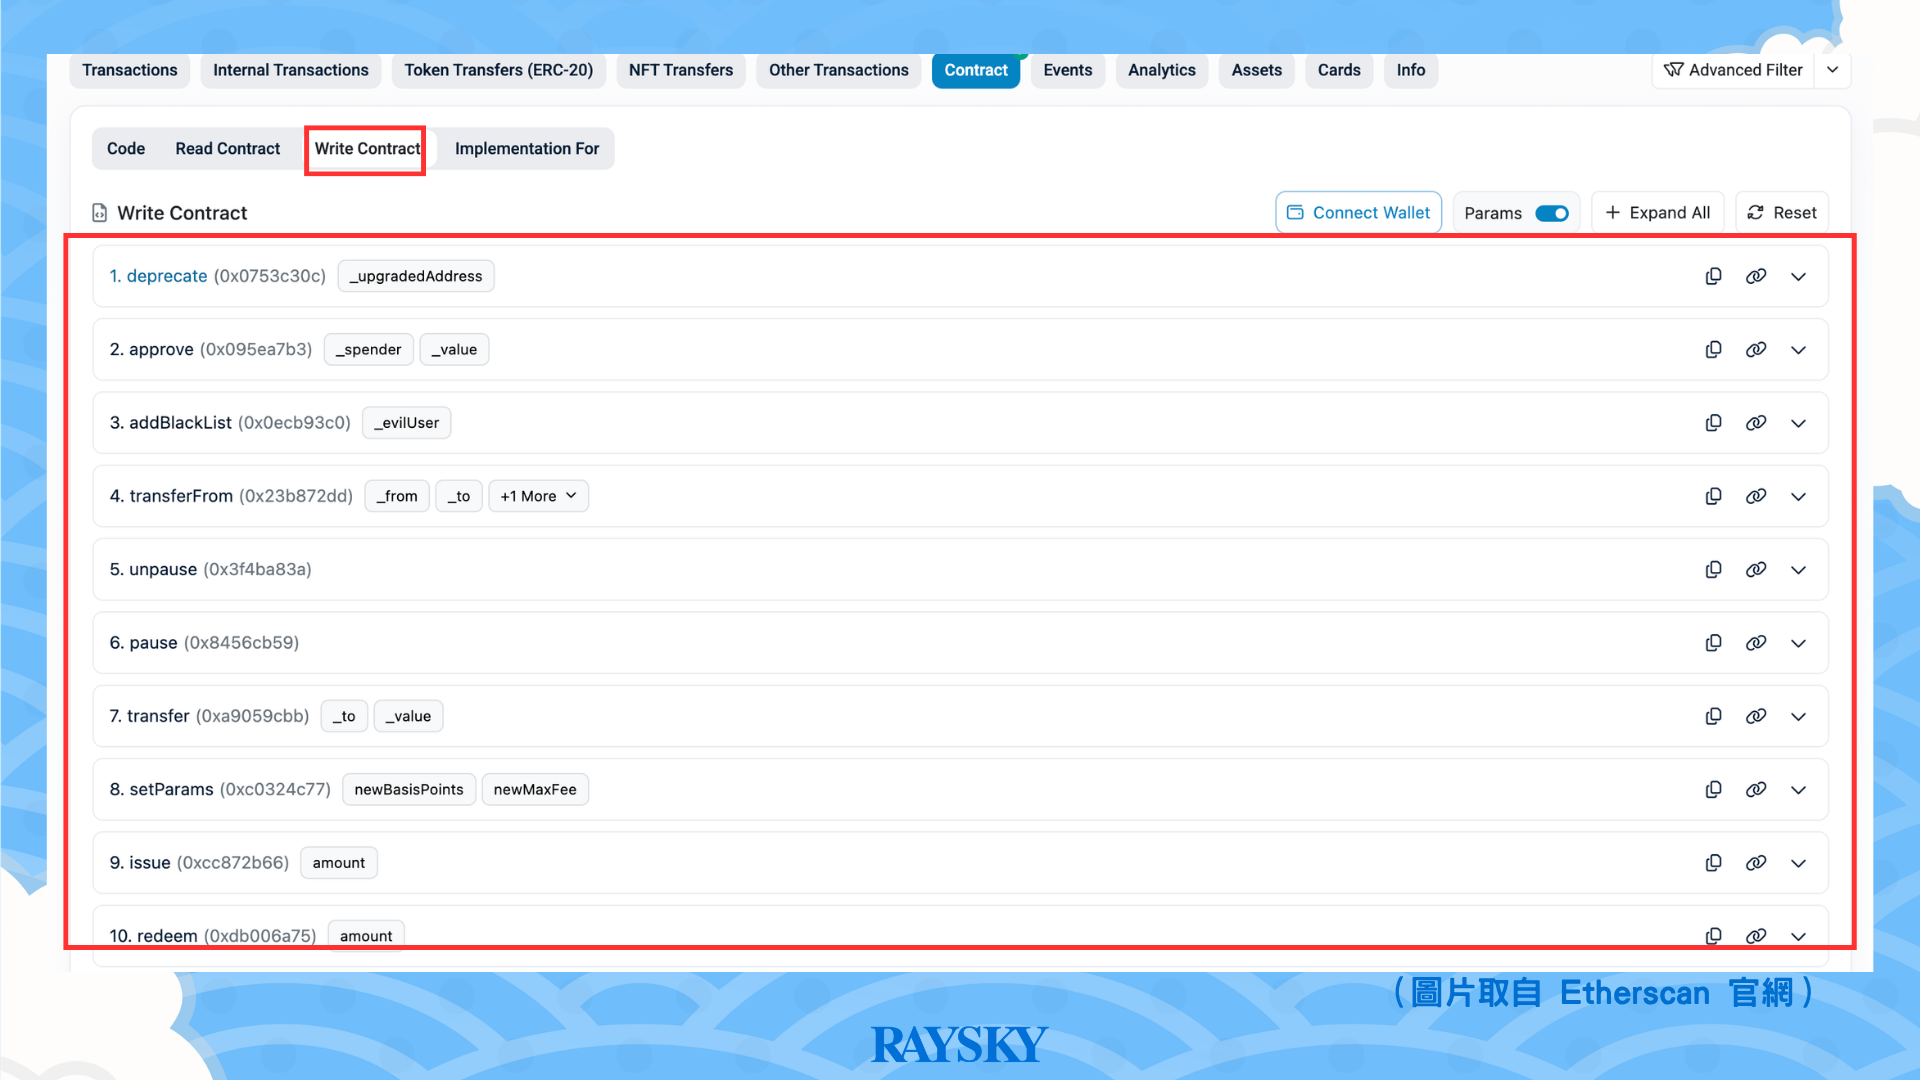Select the Write Contract sub-tab

pyautogui.click(x=367, y=149)
